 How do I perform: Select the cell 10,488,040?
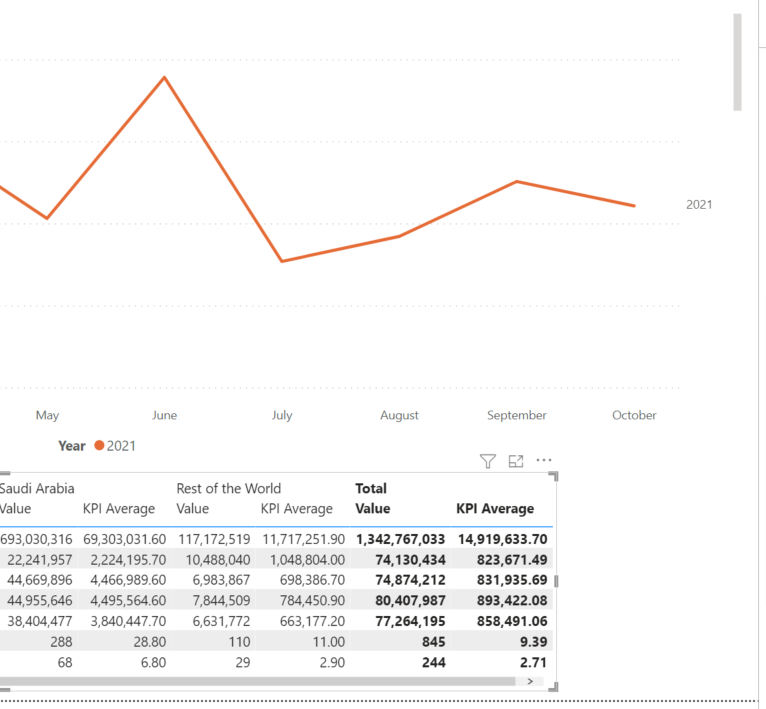(218, 560)
